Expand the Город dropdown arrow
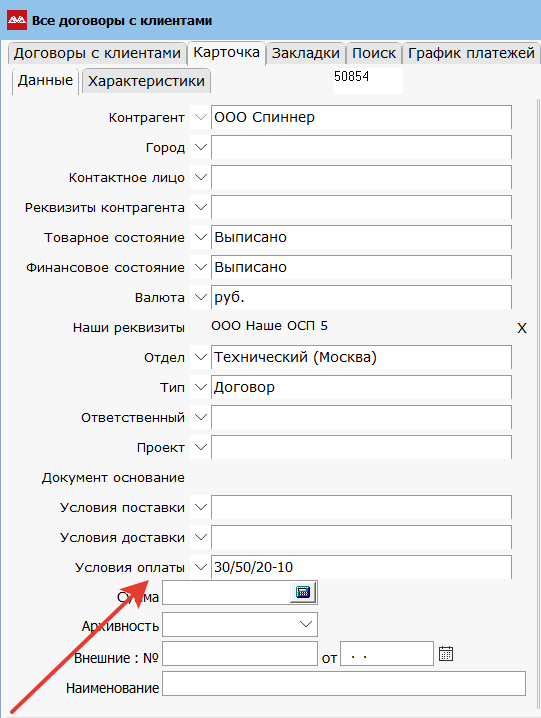This screenshot has height=718, width=541. click(x=200, y=147)
